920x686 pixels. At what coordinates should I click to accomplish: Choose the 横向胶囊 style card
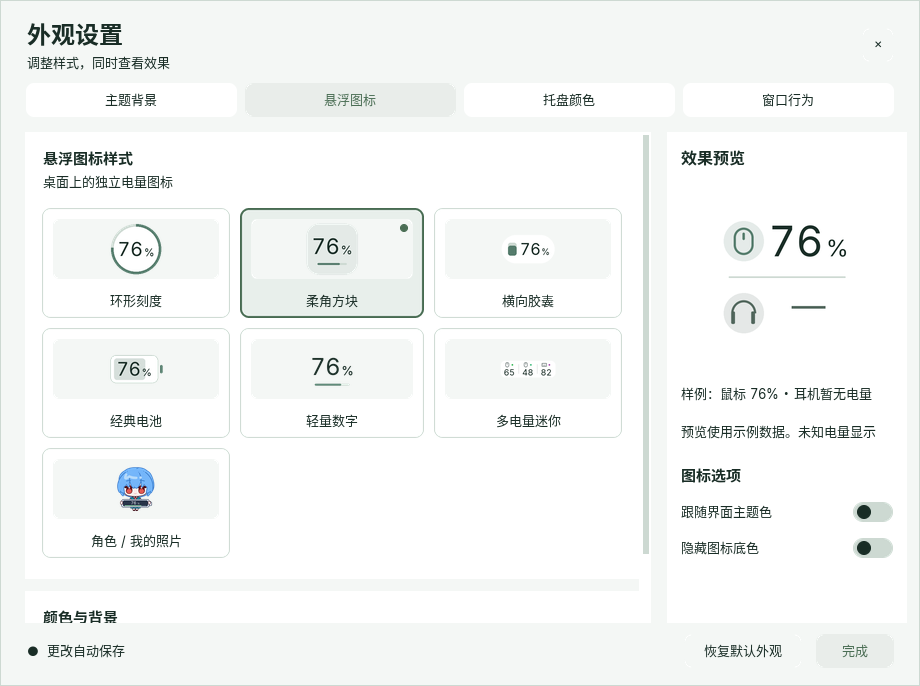coord(527,263)
